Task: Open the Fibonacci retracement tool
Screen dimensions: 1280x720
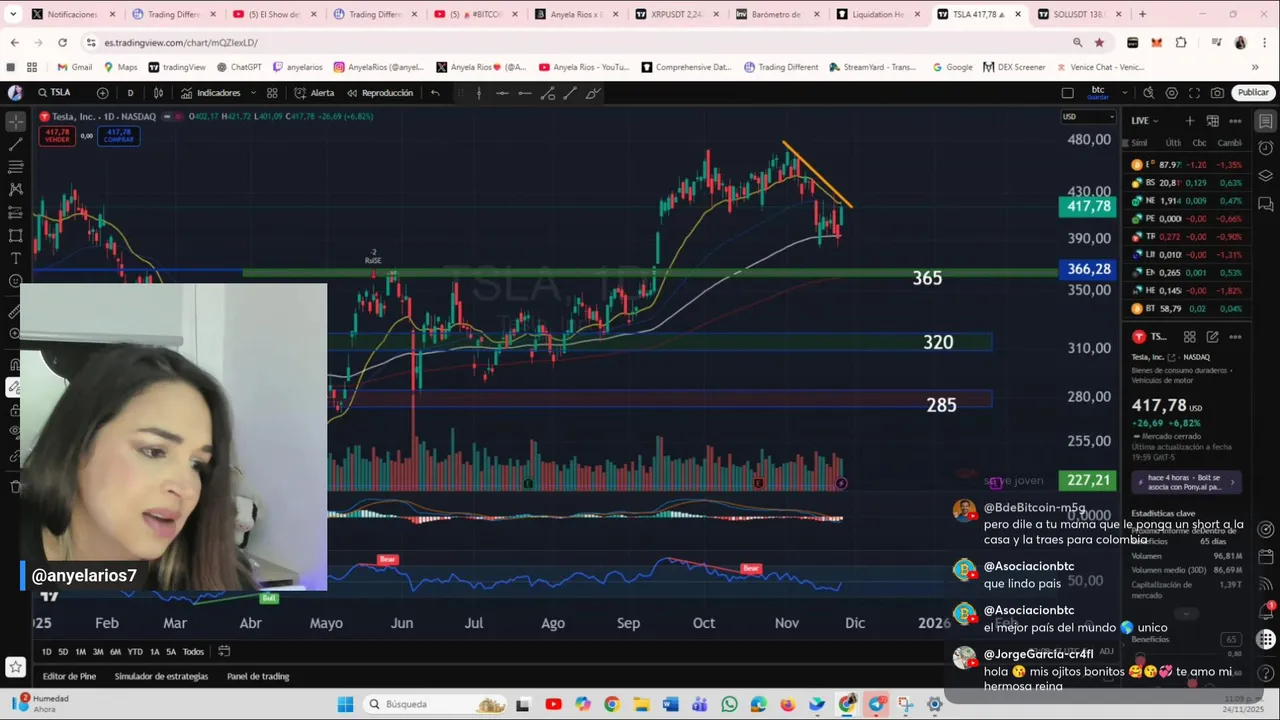Action: pyautogui.click(x=15, y=167)
